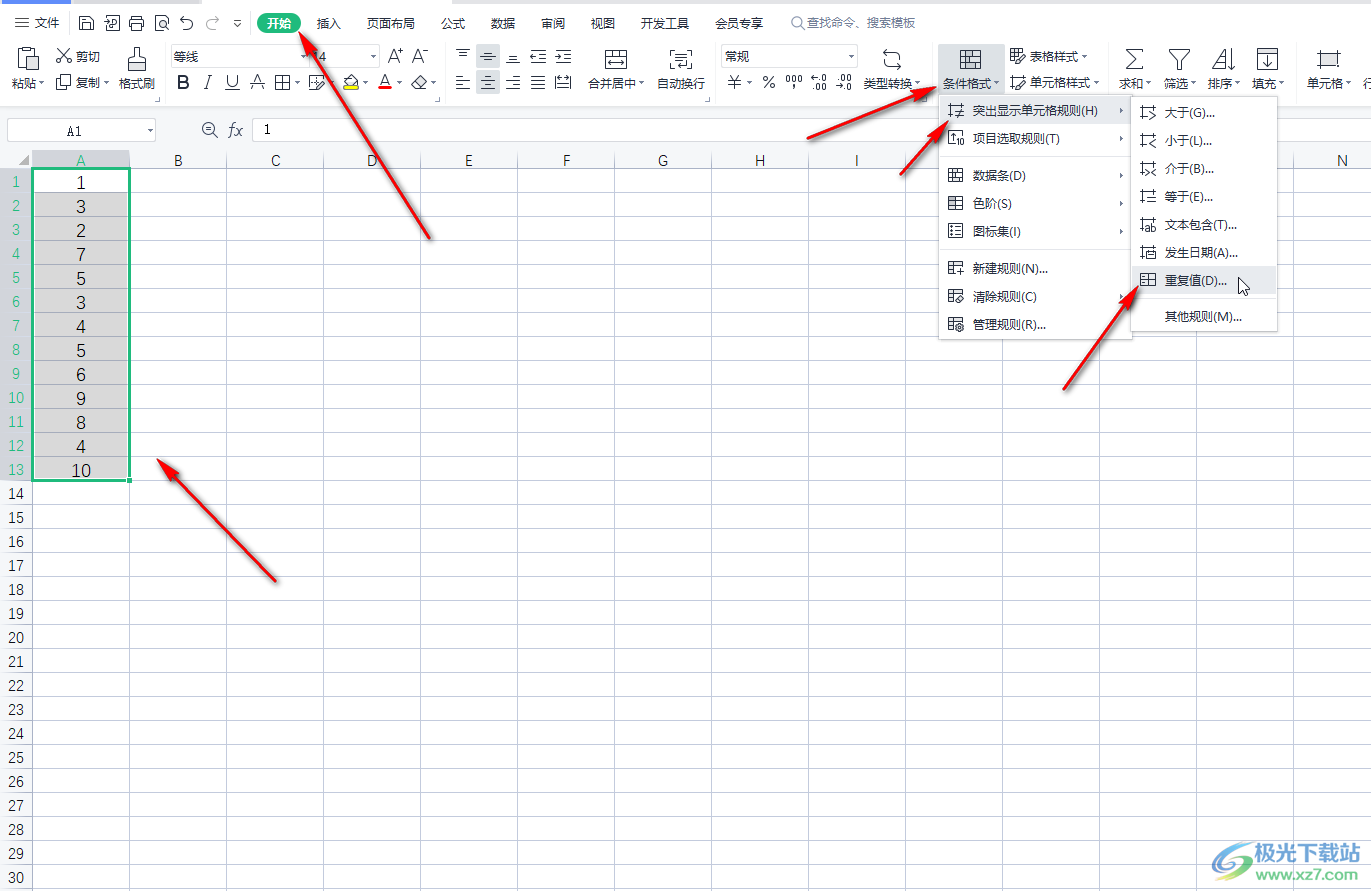This screenshot has height=891, width=1371.
Task: Align cell text to the bottom
Action: 513,56
